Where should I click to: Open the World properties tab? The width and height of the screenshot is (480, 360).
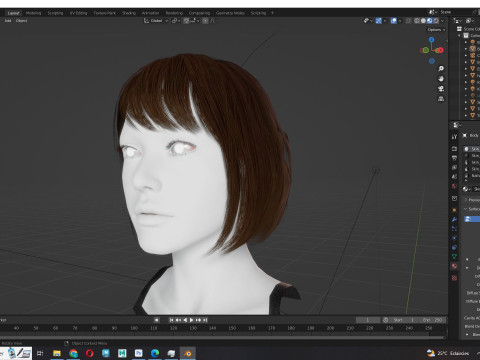[454, 186]
